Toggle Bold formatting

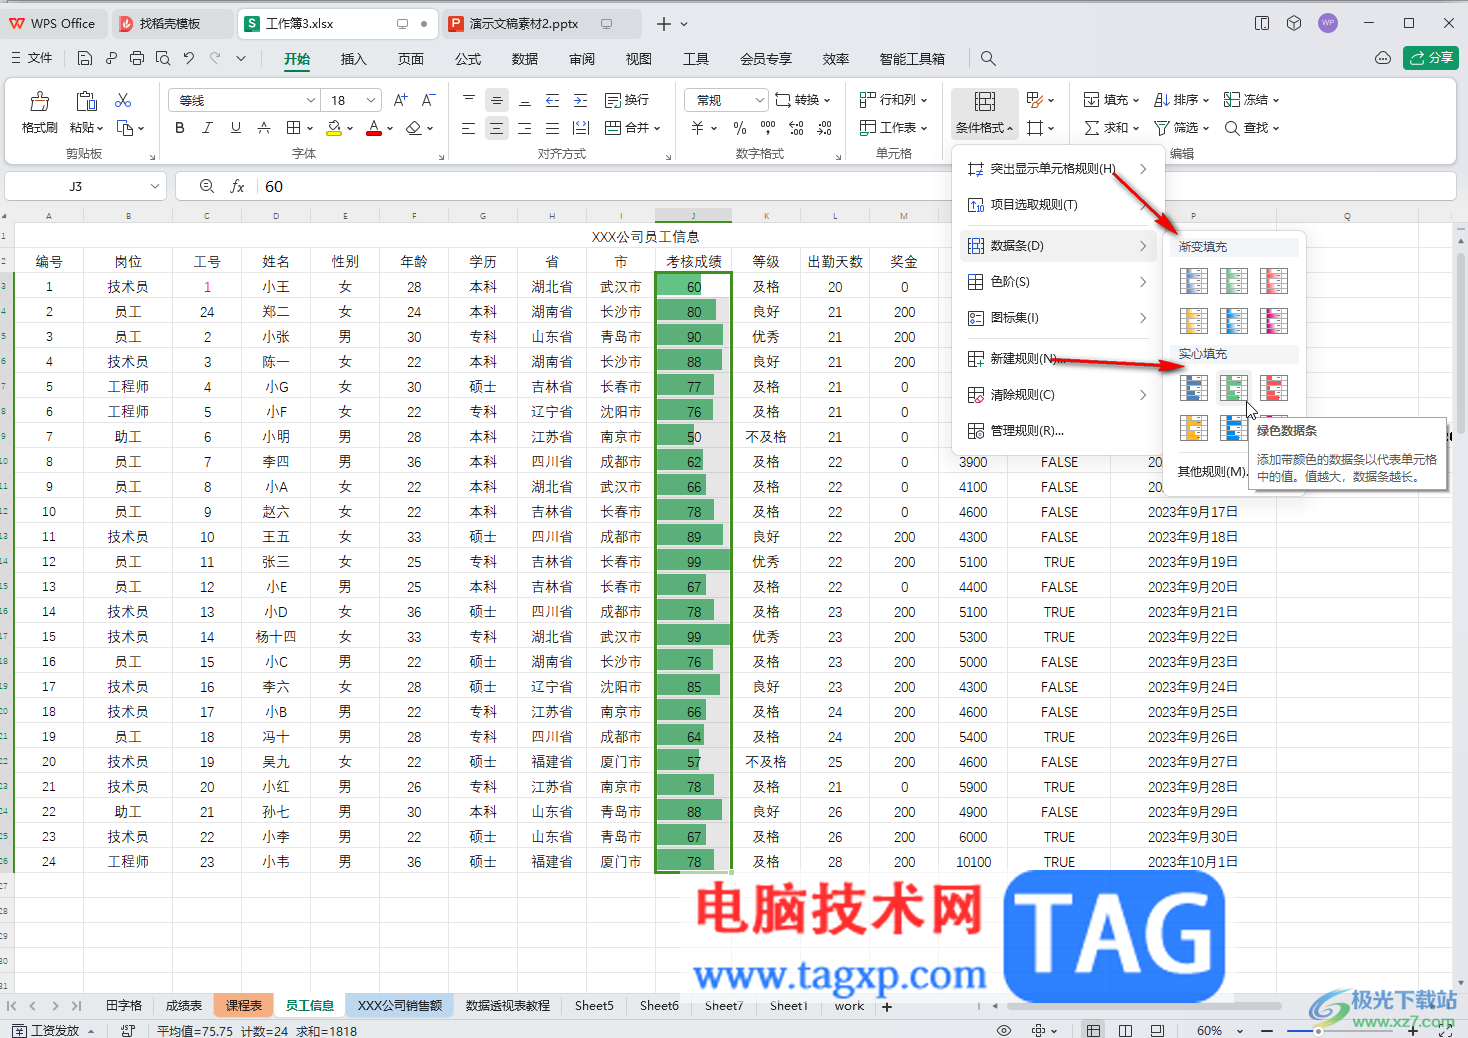(x=180, y=128)
